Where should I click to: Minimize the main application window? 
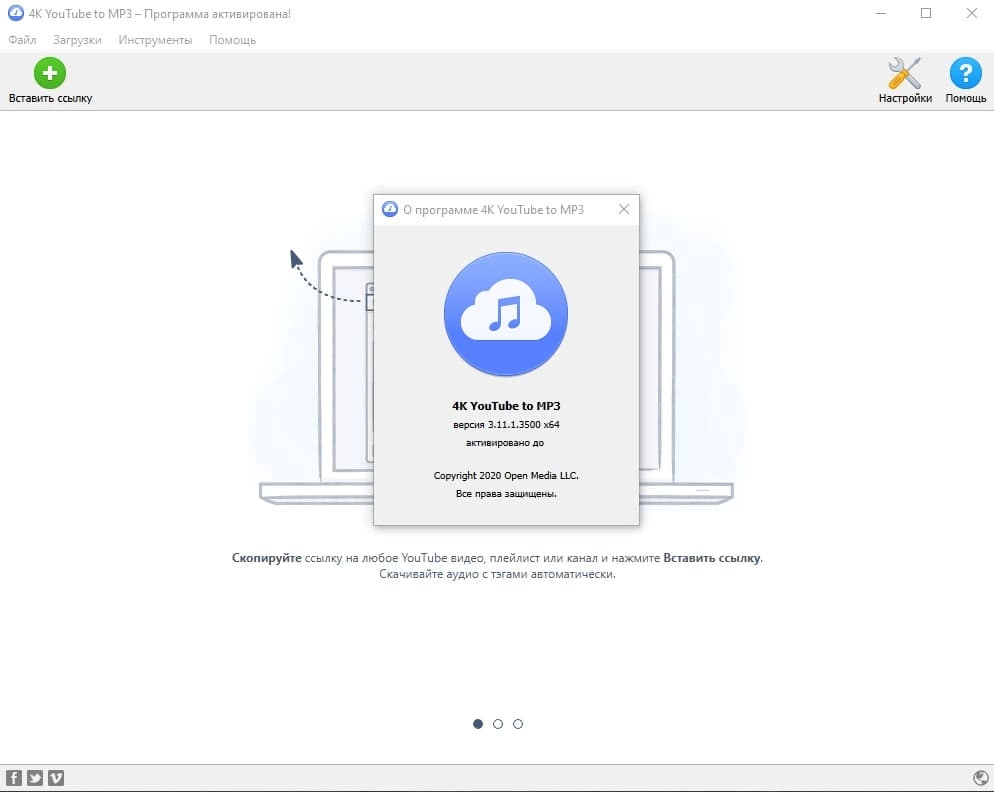click(881, 13)
